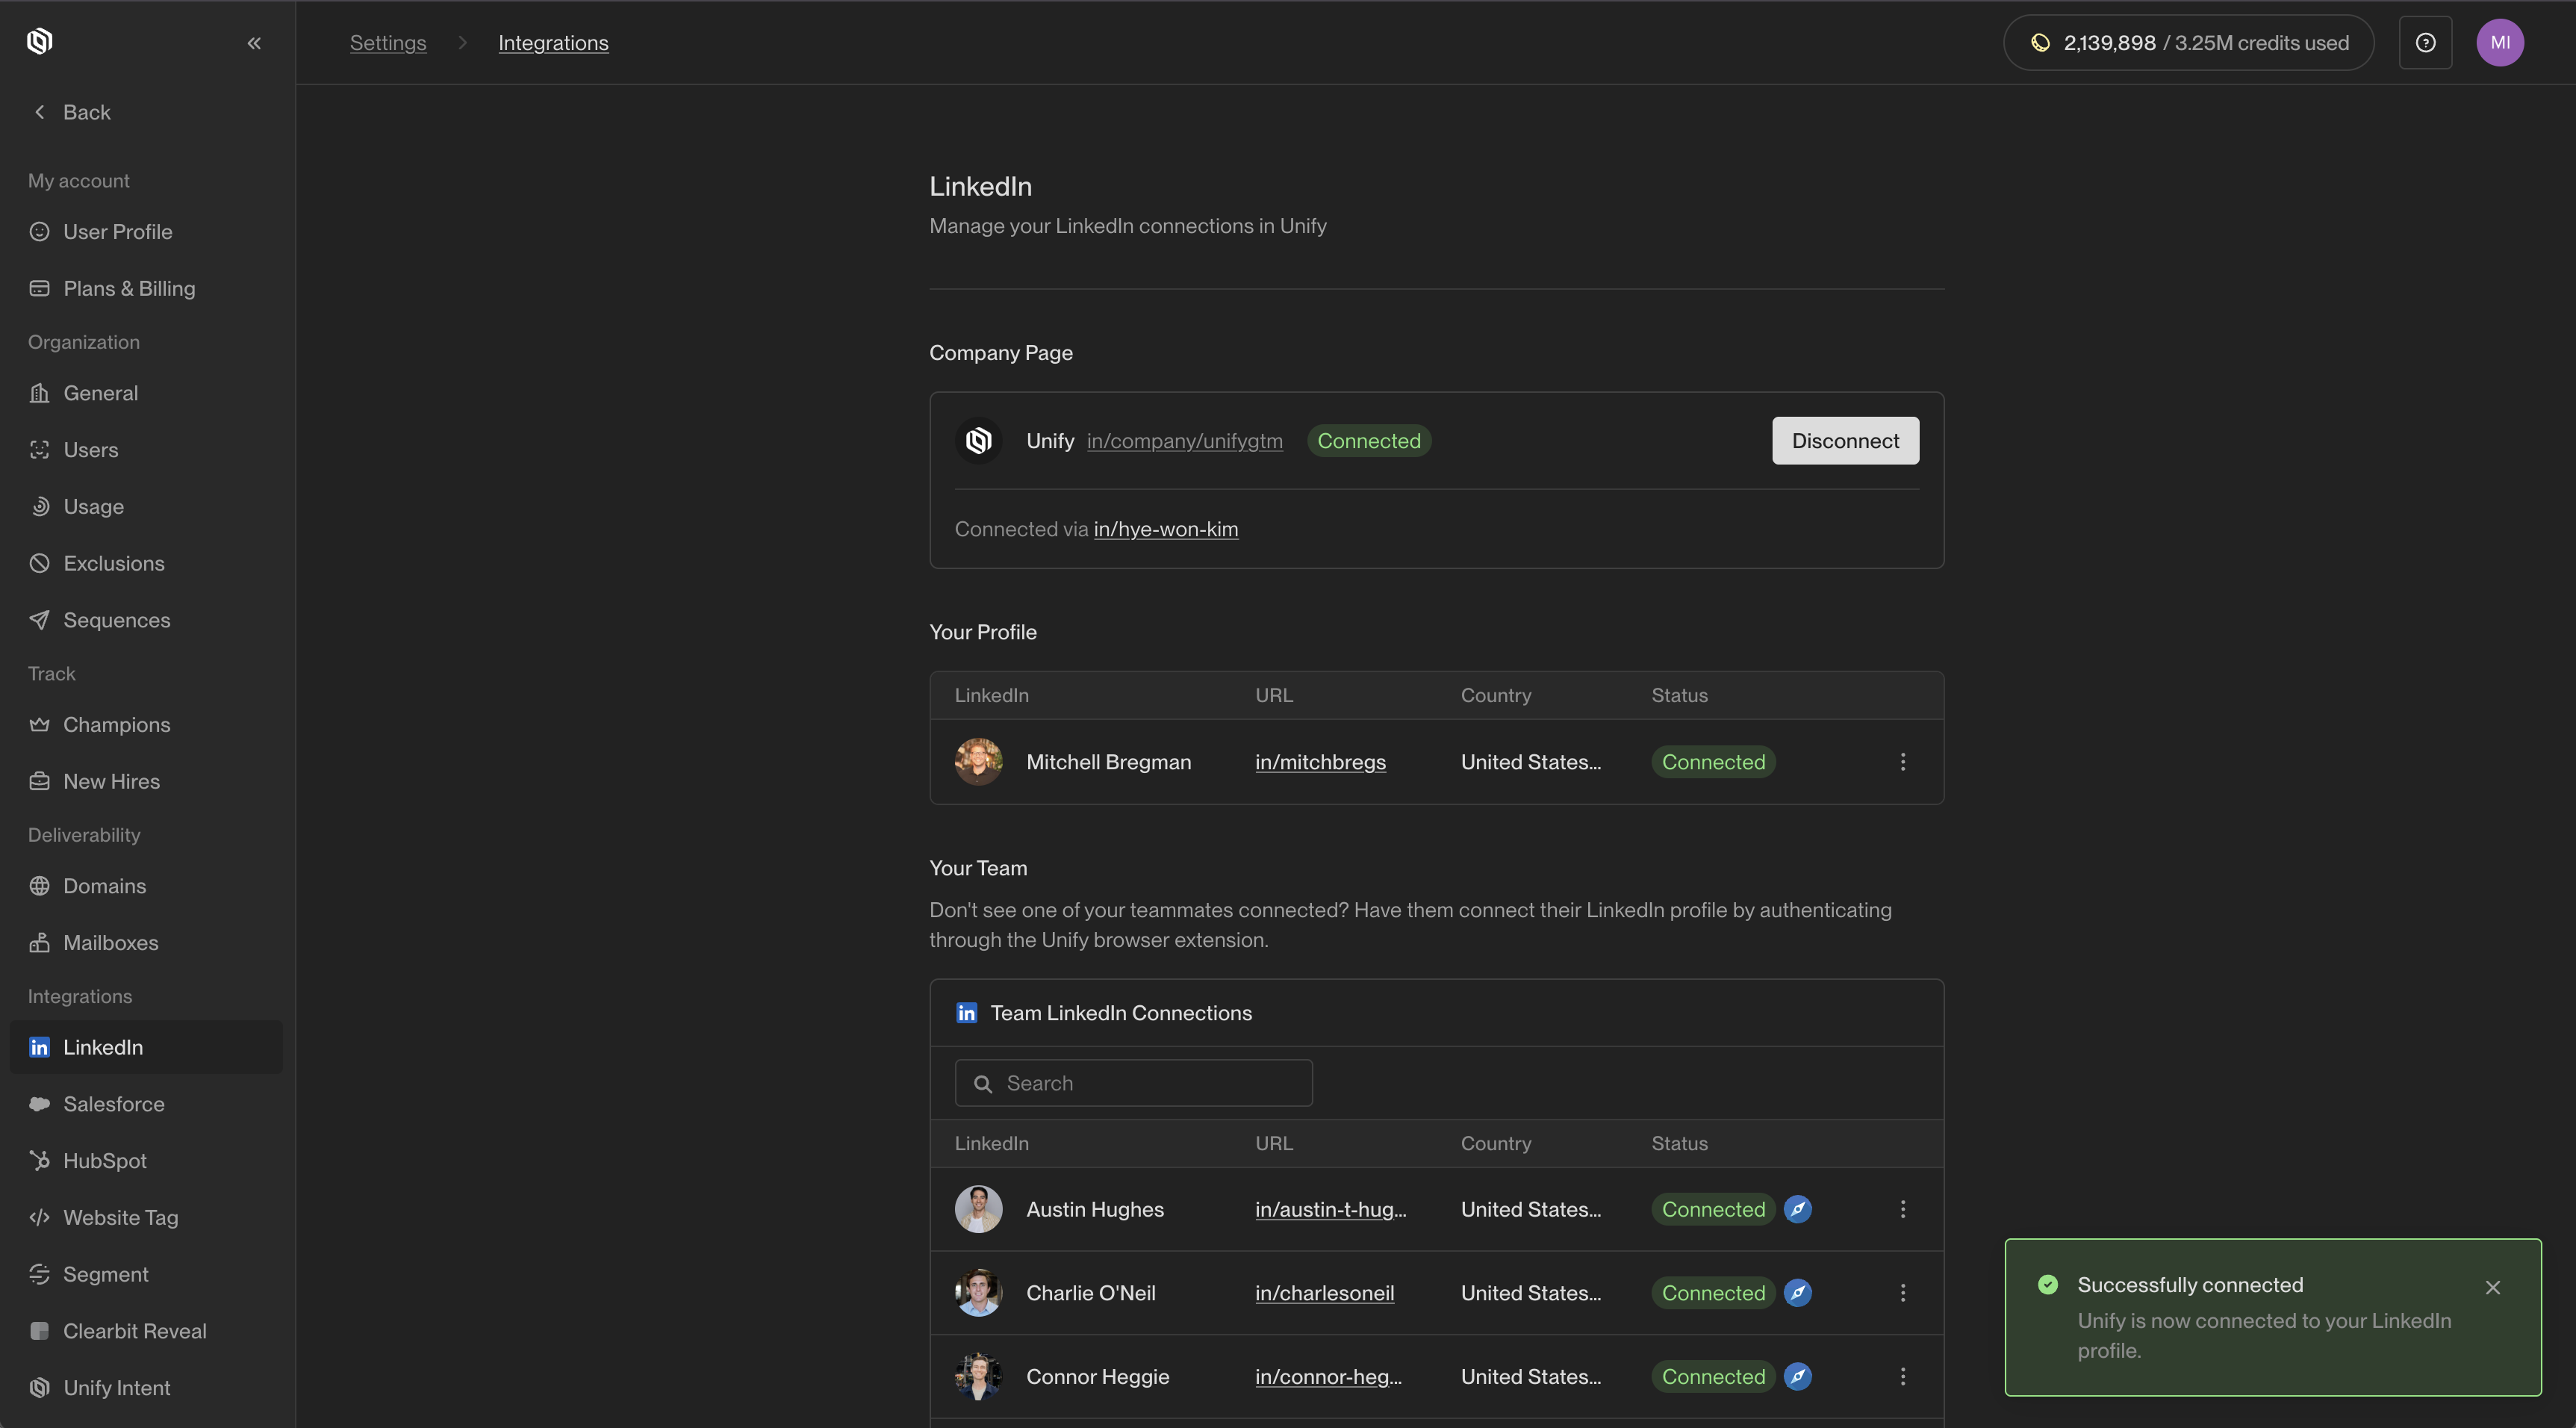The image size is (2576, 1428).
Task: Open three-dot menu for Connor Heggie
Action: click(x=1902, y=1377)
